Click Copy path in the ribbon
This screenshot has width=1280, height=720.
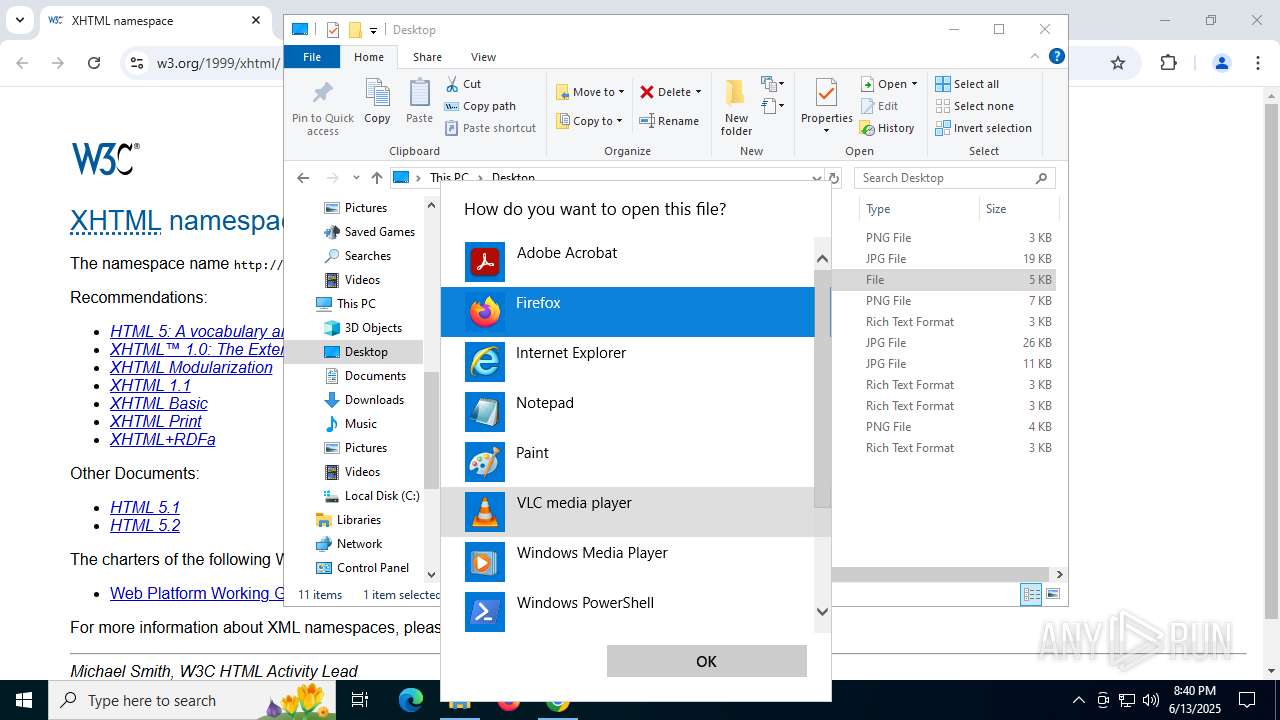coord(480,106)
